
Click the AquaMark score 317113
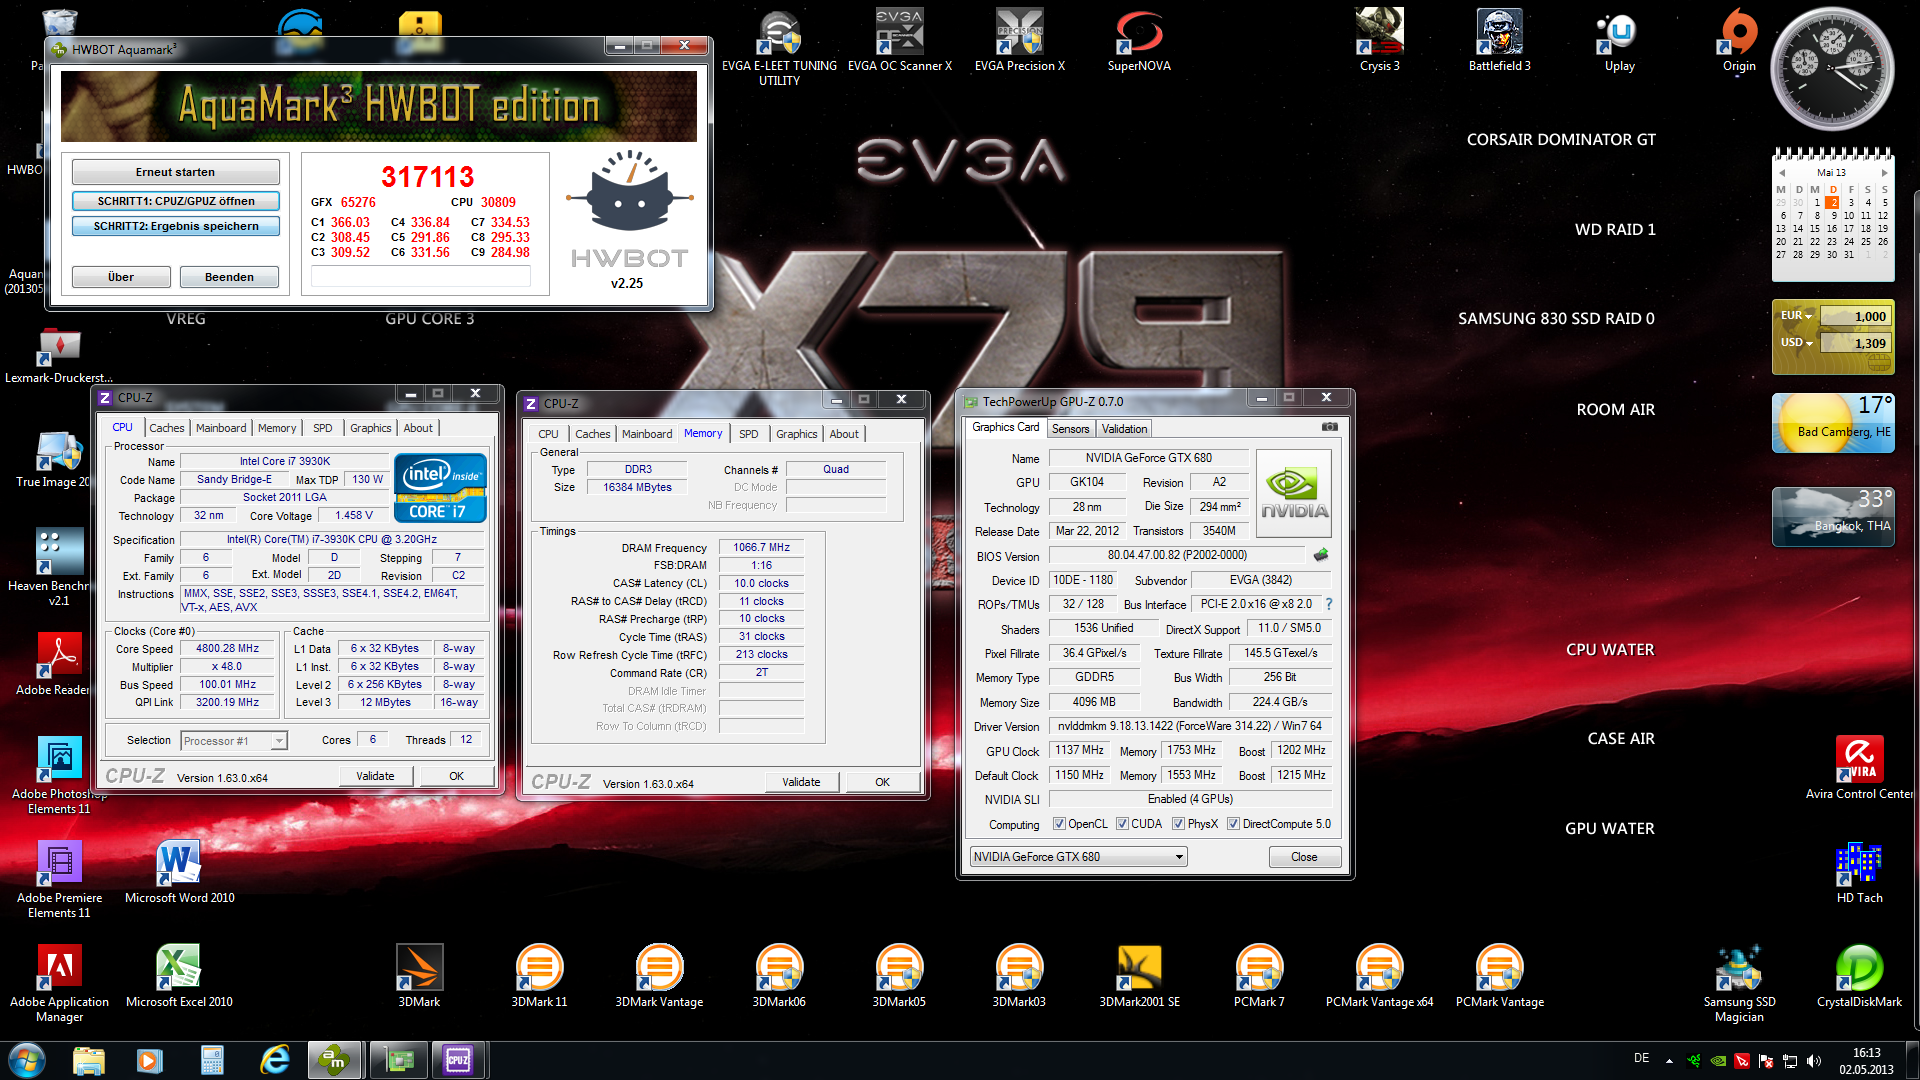(x=428, y=177)
